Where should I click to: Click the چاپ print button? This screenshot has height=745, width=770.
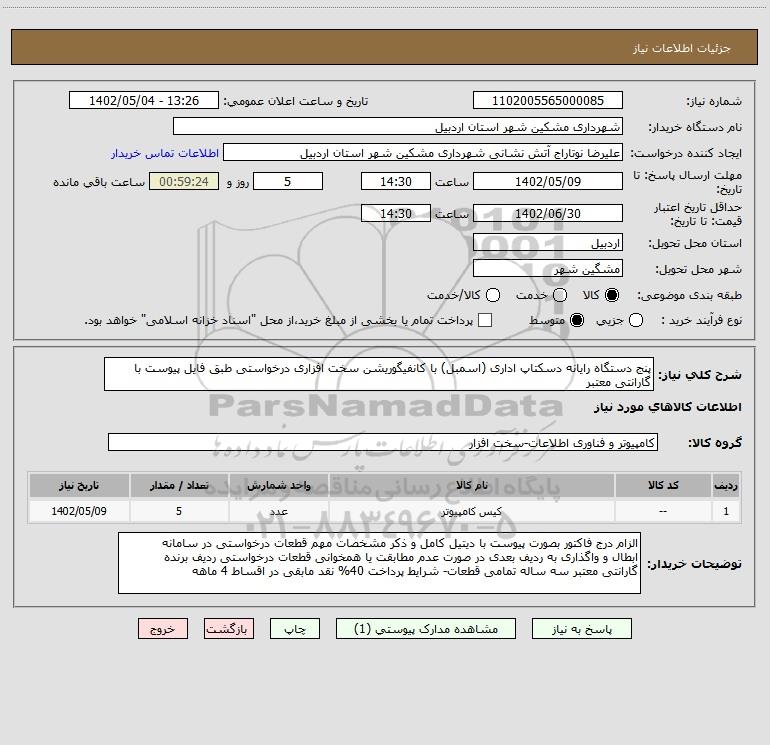point(295,629)
